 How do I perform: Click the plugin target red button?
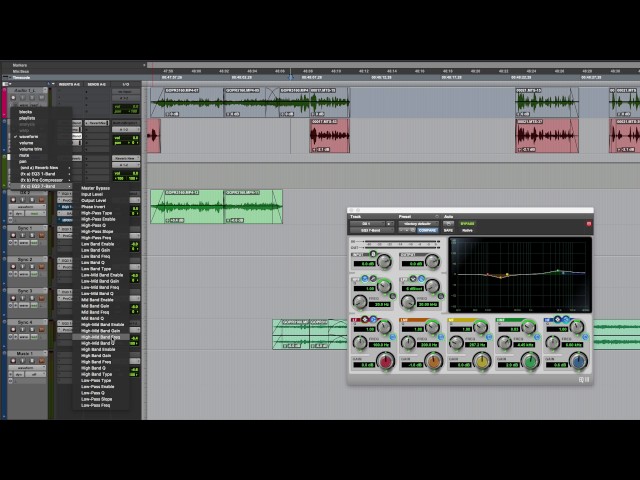point(589,224)
